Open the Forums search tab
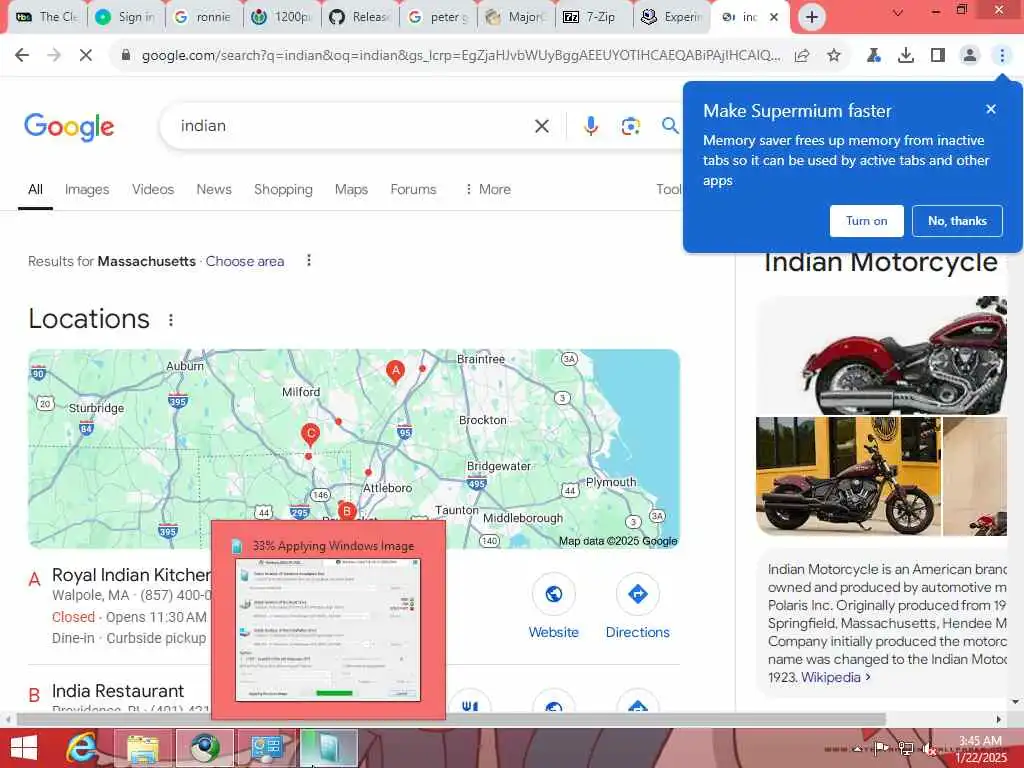Image resolution: width=1024 pixels, height=768 pixels. tap(413, 189)
